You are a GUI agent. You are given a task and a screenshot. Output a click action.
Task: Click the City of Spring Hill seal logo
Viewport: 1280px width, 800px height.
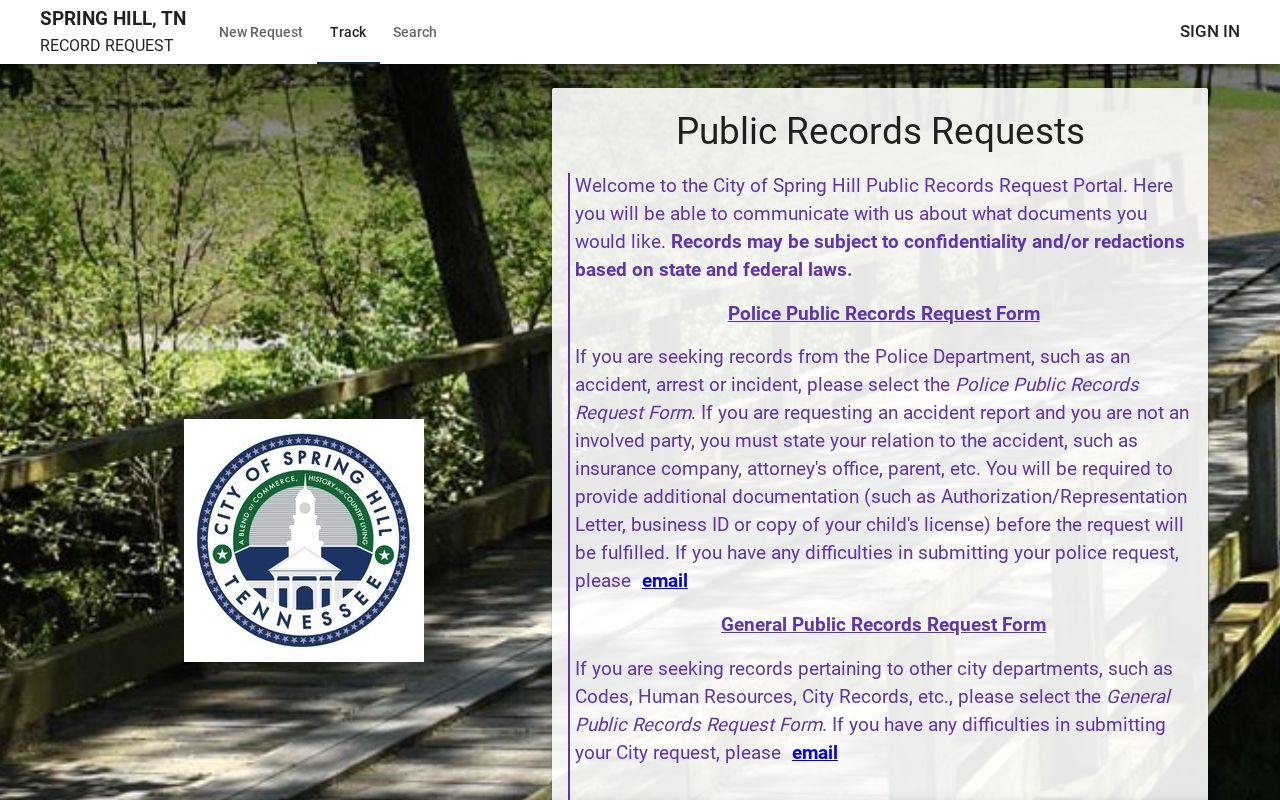(304, 540)
